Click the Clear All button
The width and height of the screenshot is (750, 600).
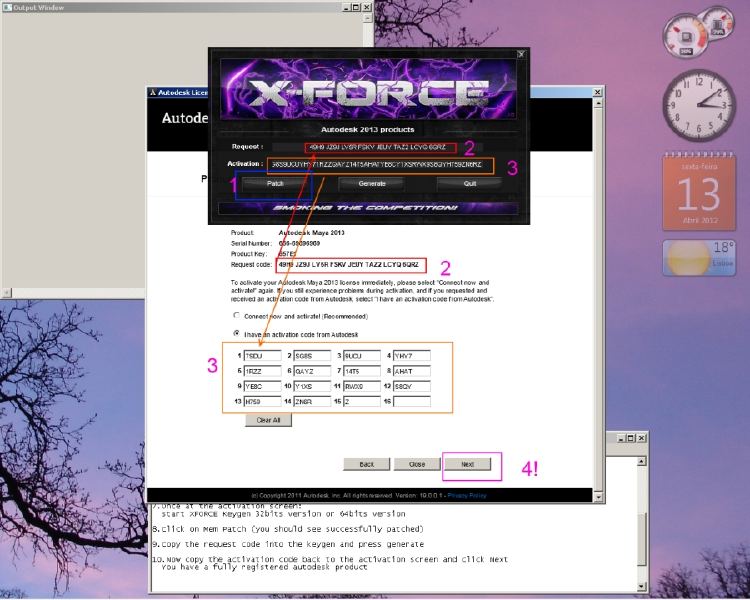click(268, 420)
